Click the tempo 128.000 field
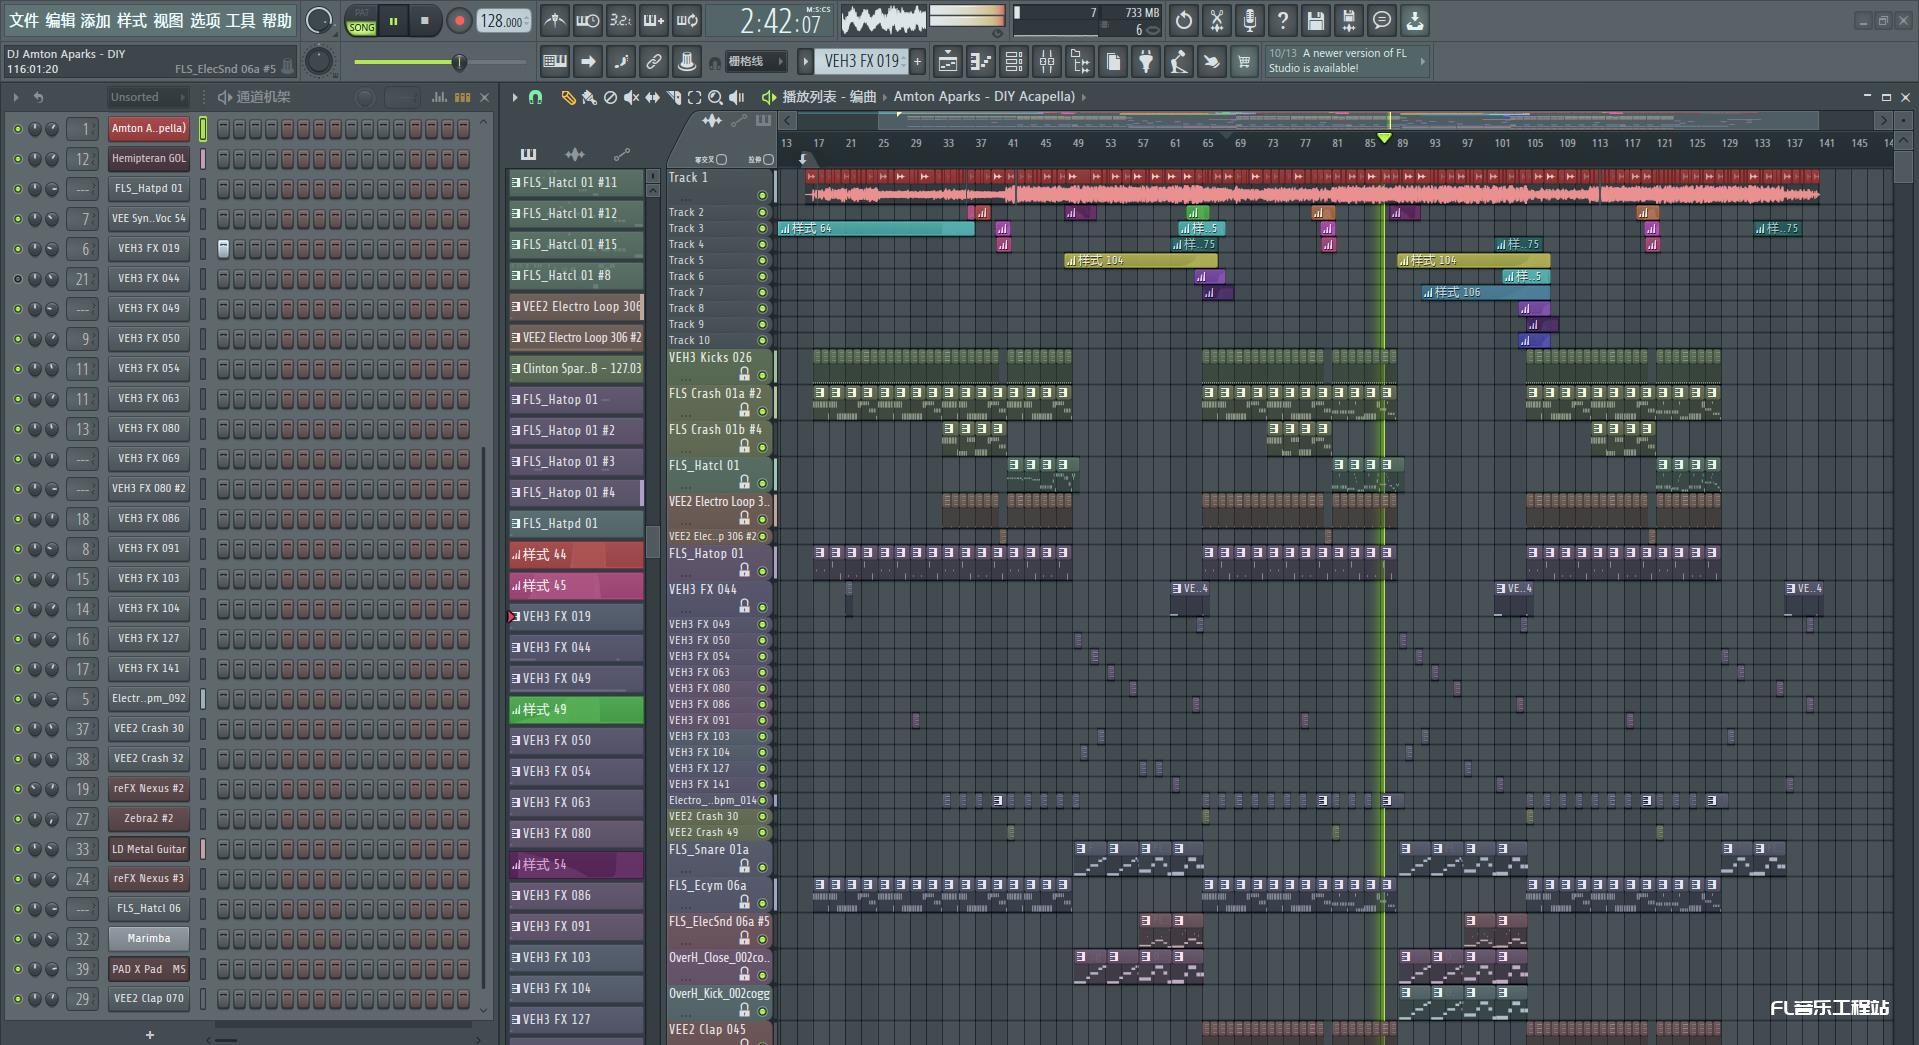Image resolution: width=1919 pixels, height=1045 pixels. pos(503,21)
